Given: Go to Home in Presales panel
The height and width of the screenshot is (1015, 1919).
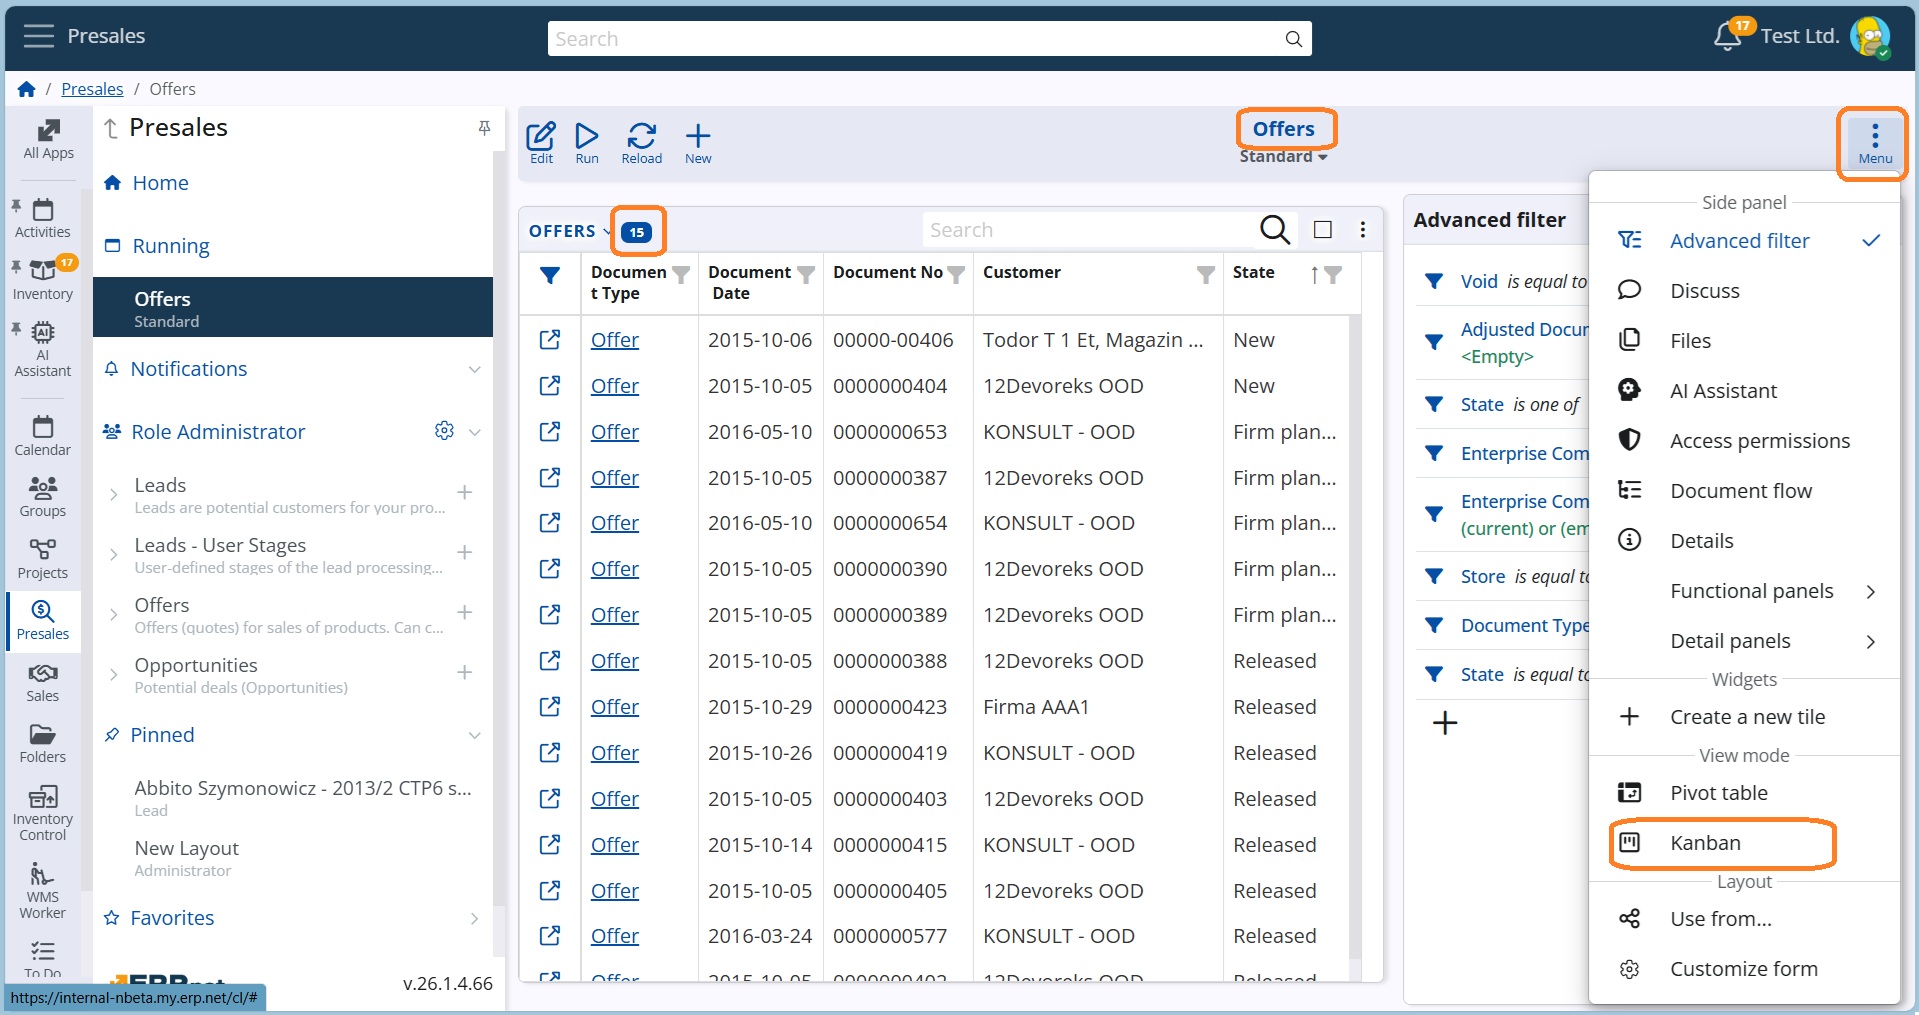Looking at the screenshot, I should click(160, 183).
